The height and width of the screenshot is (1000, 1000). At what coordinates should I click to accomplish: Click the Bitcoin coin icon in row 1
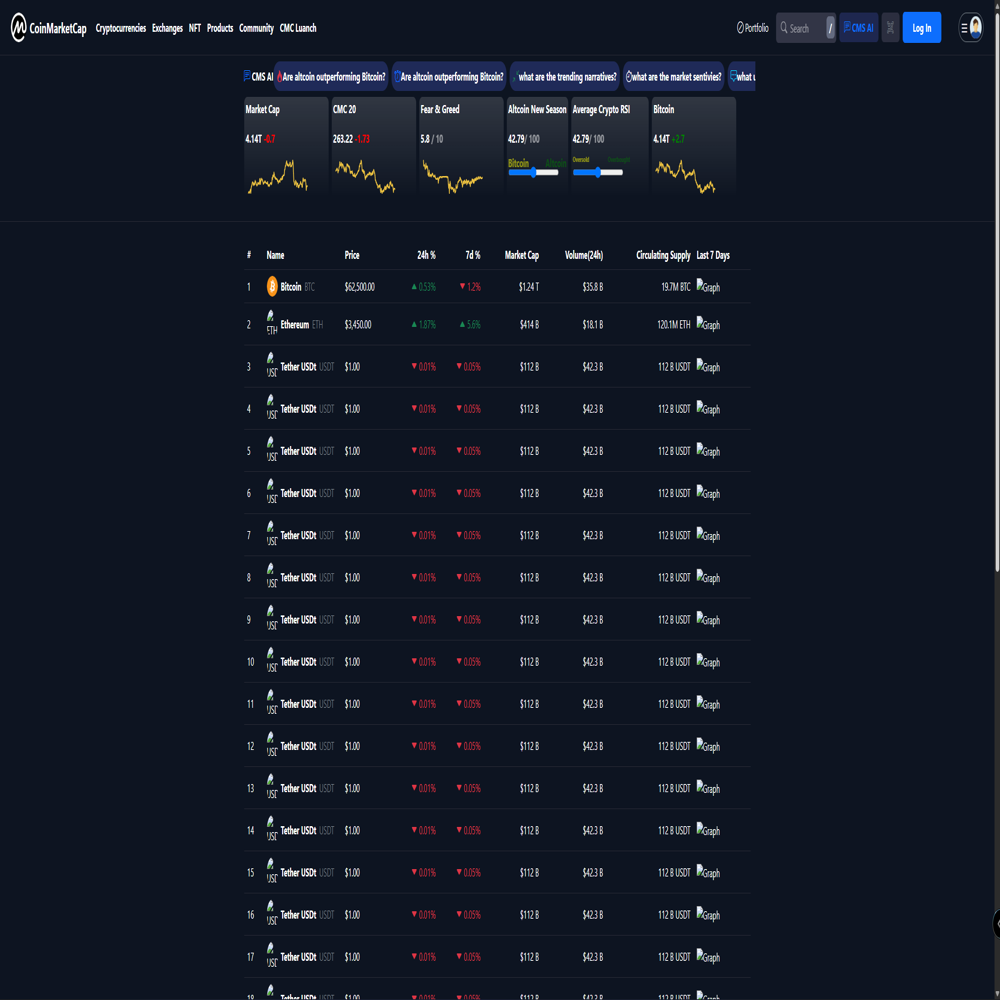click(x=272, y=287)
